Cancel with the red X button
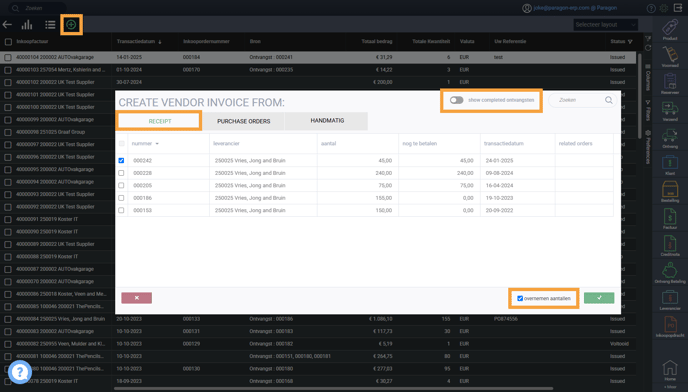This screenshot has width=688, height=392. click(x=136, y=298)
